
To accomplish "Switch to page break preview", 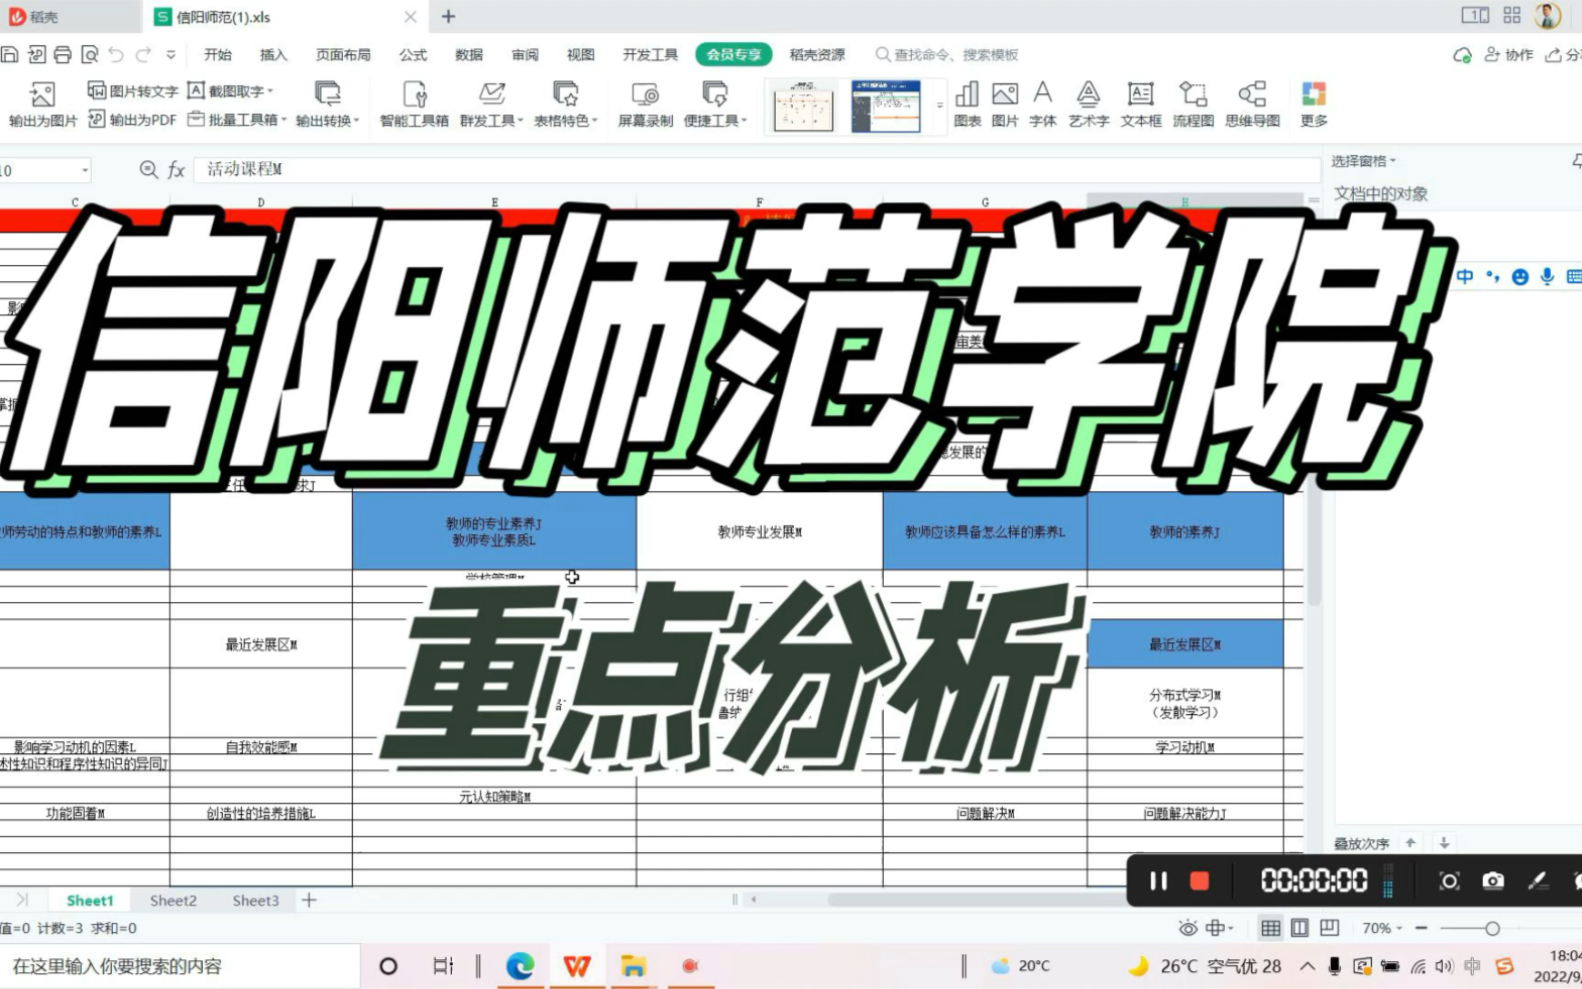I will [1329, 928].
